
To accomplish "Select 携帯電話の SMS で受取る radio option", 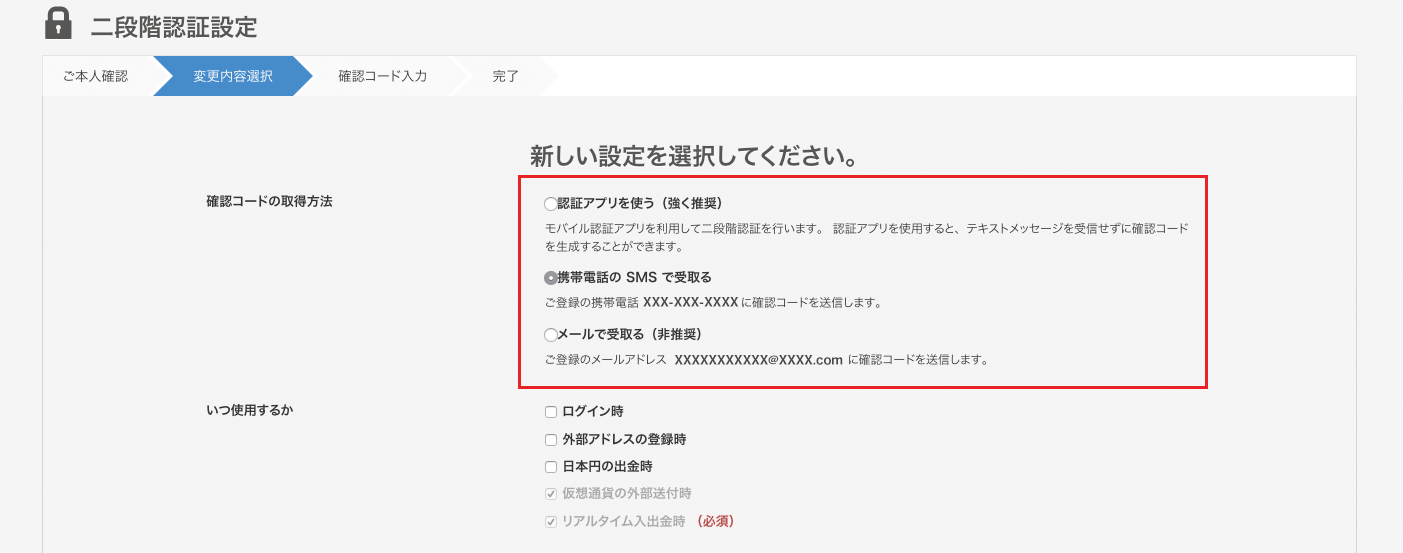I will pyautogui.click(x=550, y=278).
